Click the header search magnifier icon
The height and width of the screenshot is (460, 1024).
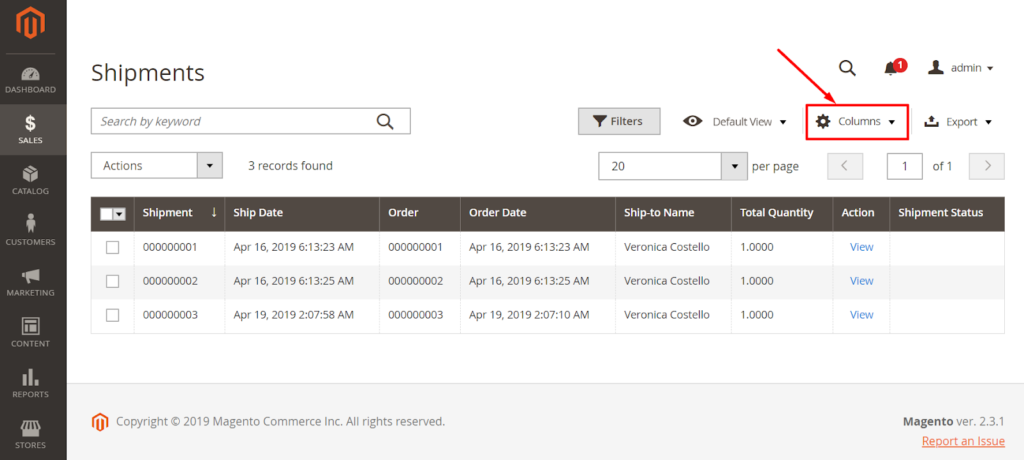(x=847, y=68)
